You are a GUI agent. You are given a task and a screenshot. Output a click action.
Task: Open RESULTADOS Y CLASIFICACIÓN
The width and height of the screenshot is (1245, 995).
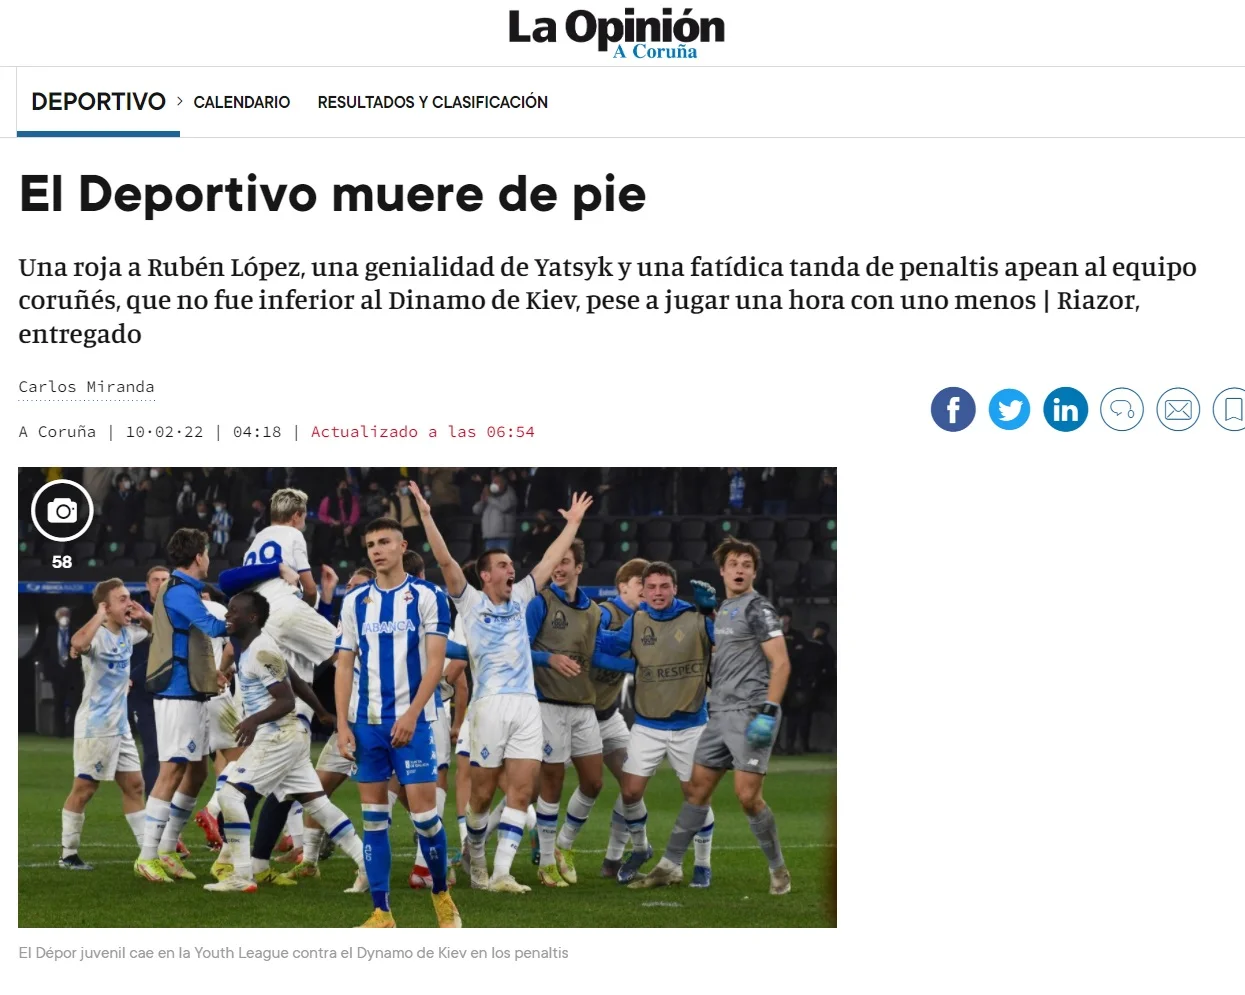433,102
